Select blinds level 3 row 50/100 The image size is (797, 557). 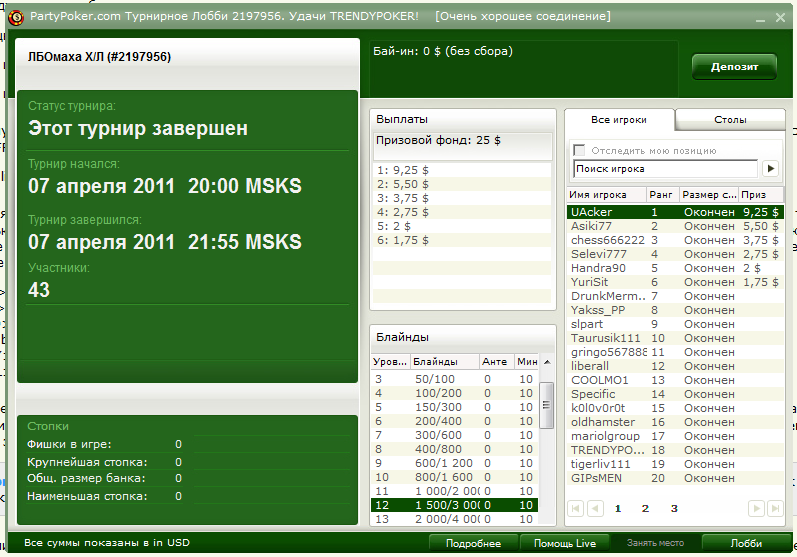[x=455, y=379]
